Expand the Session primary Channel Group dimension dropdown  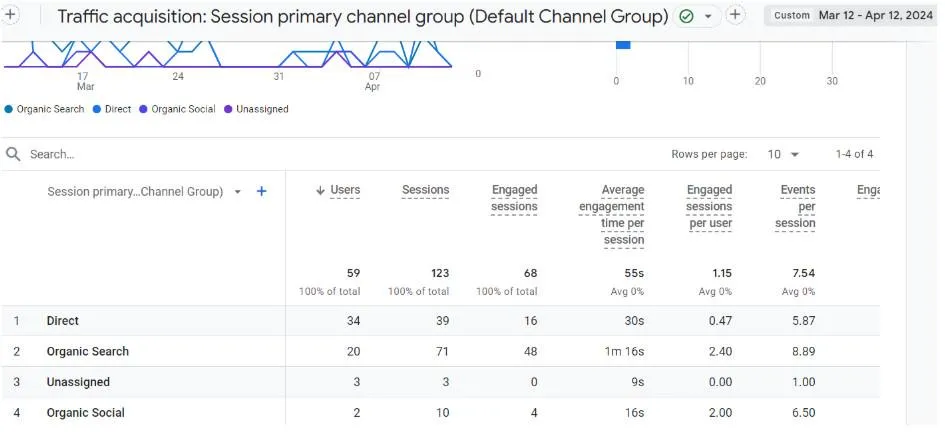pos(238,192)
